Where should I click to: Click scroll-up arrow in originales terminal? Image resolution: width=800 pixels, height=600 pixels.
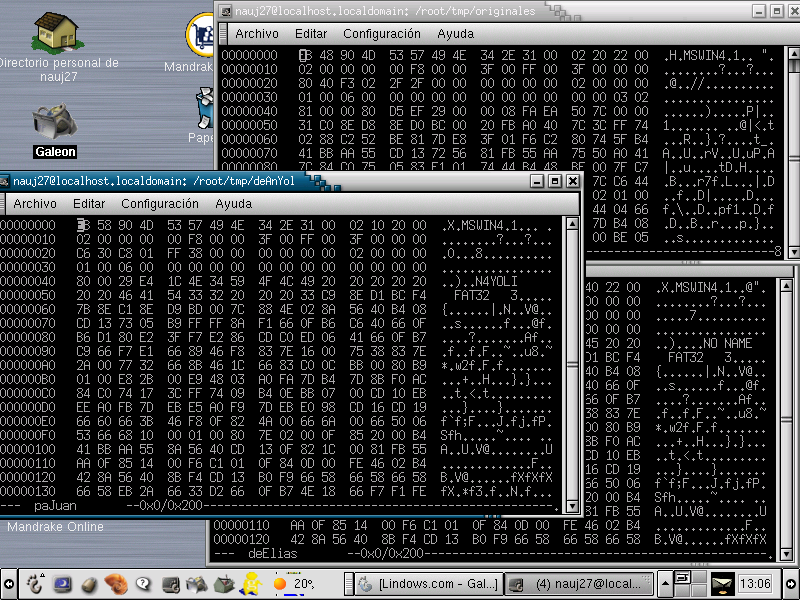pyautogui.click(x=794, y=53)
